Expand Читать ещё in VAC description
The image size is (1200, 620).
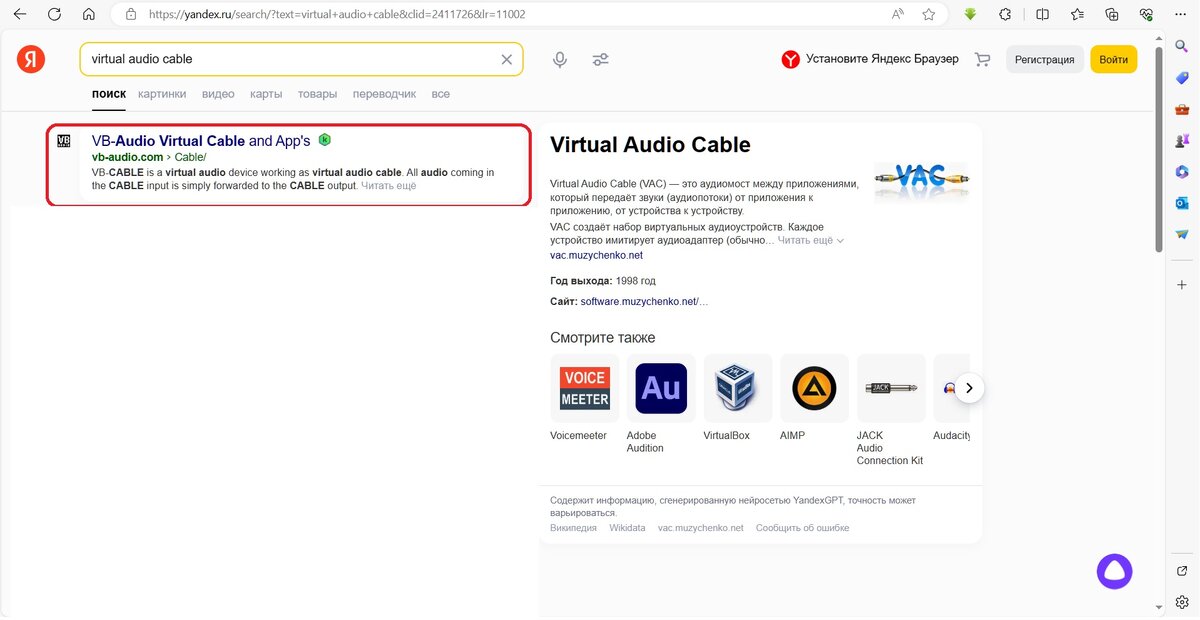[811, 241]
